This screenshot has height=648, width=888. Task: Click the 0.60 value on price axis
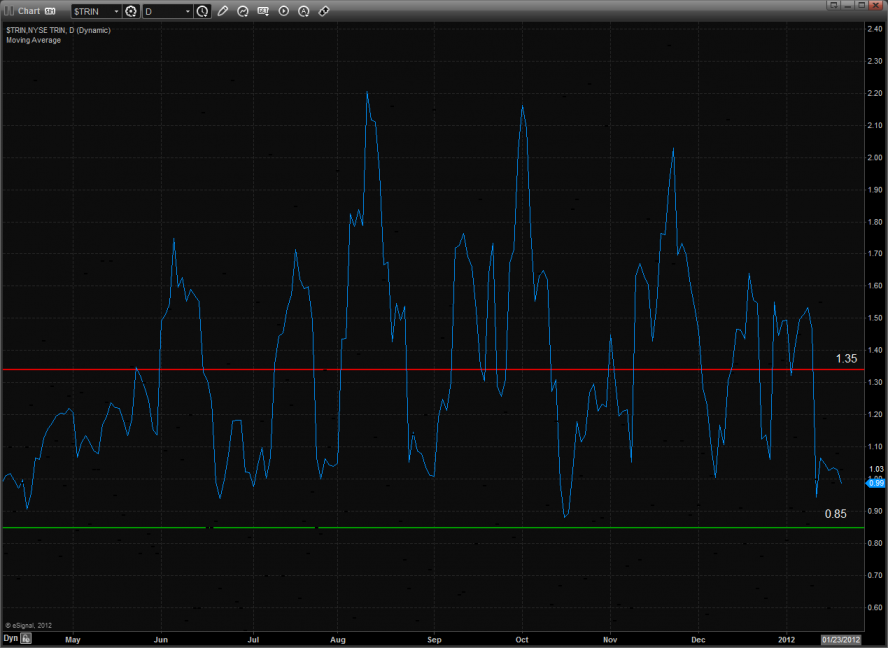[875, 607]
